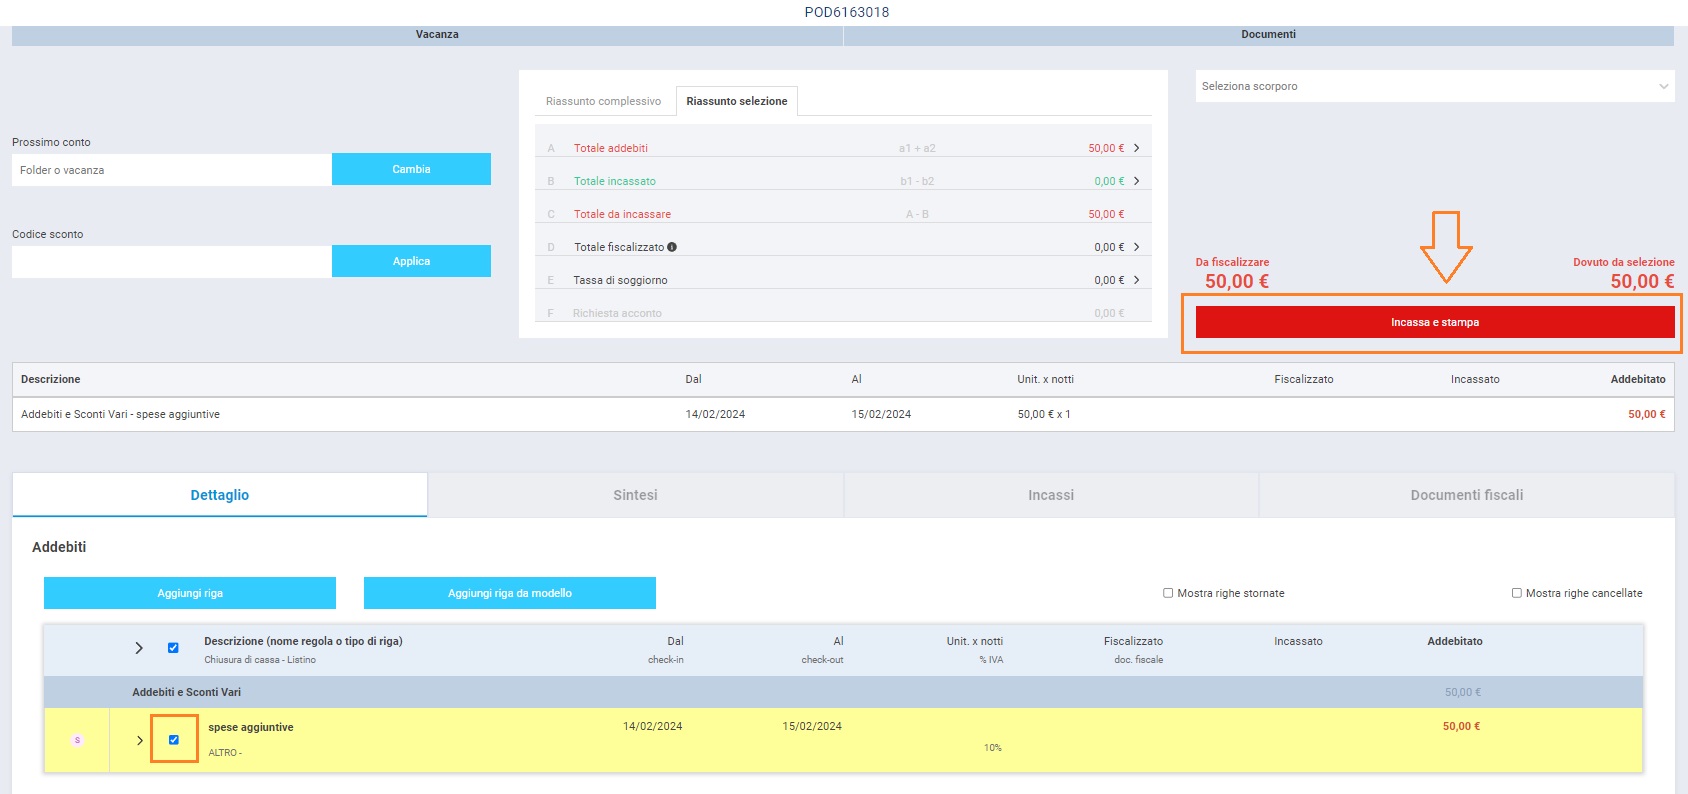Image resolution: width=1688 pixels, height=794 pixels.
Task: Open Totale incassato details arrow
Action: click(1136, 181)
